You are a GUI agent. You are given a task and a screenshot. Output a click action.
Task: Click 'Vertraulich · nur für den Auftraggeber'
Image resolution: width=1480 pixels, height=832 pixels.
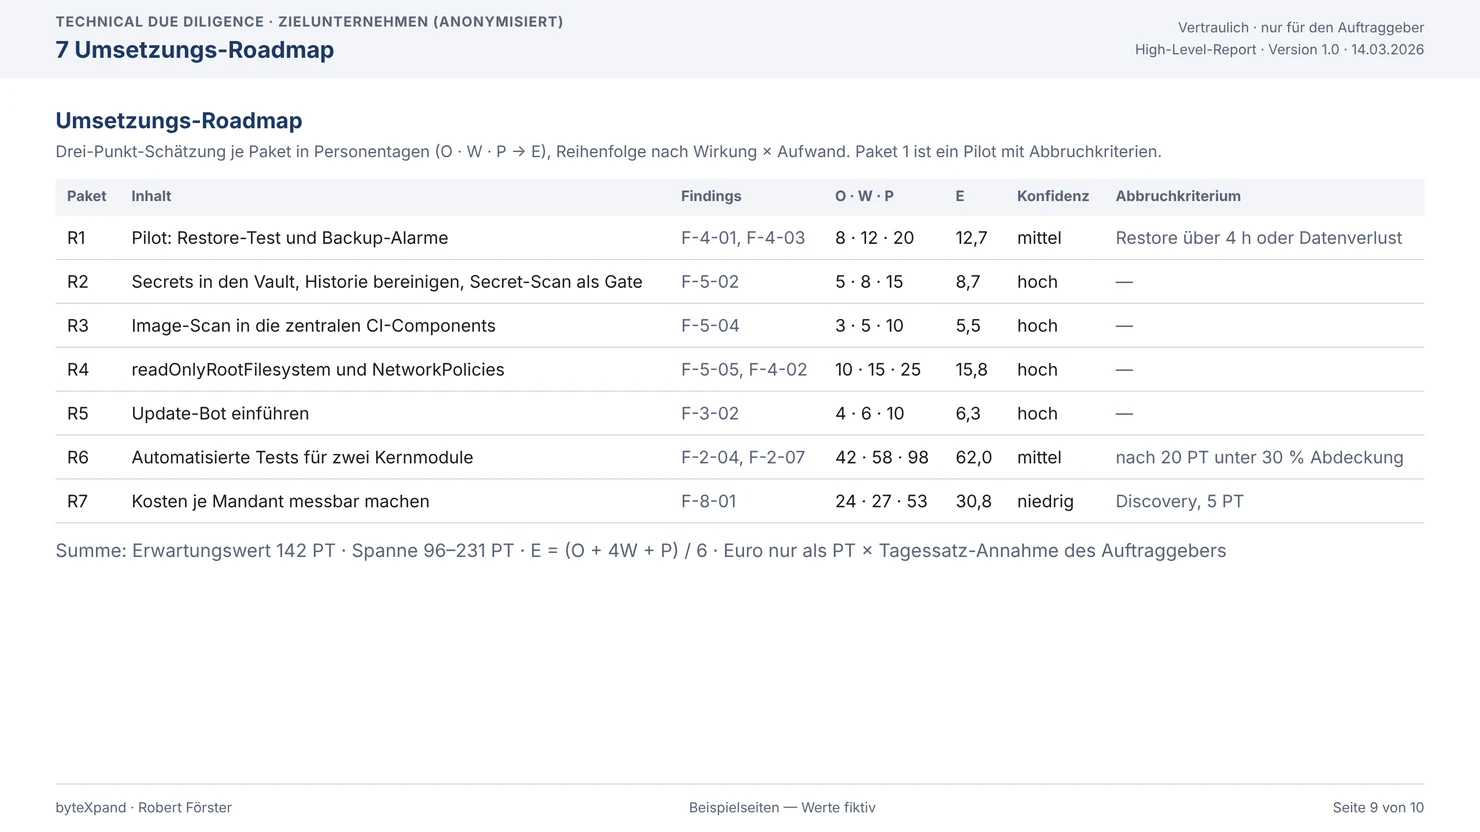[1301, 28]
